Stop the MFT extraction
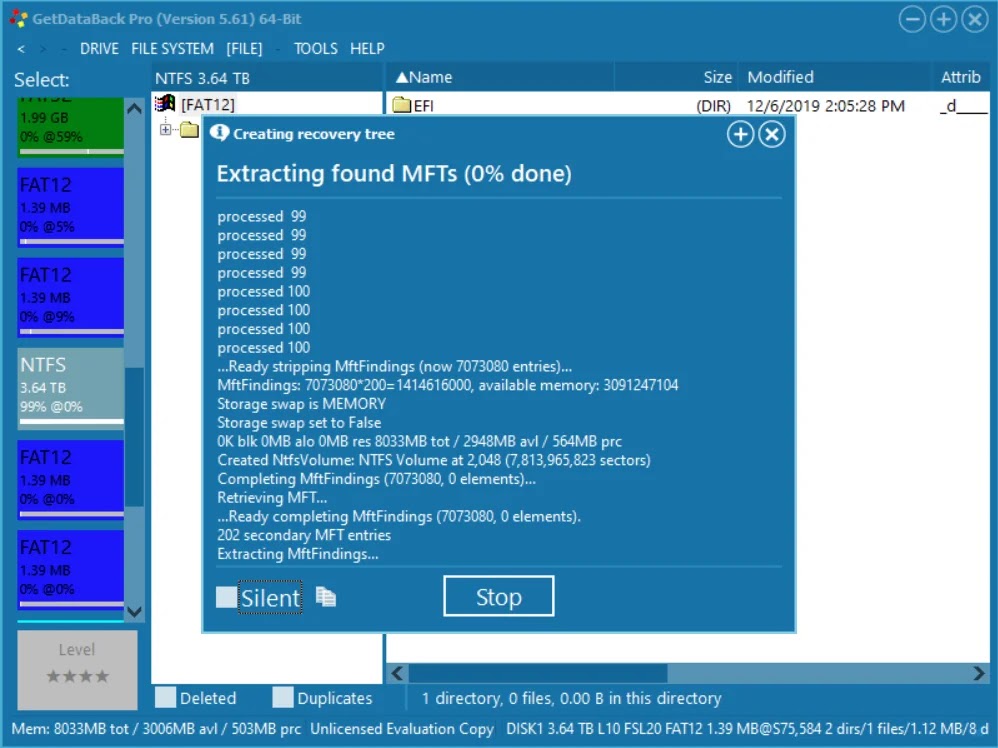The width and height of the screenshot is (998, 748). click(x=498, y=596)
